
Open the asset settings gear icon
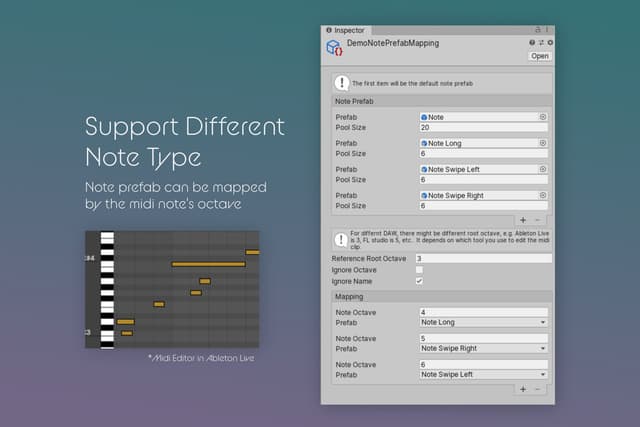coord(550,42)
